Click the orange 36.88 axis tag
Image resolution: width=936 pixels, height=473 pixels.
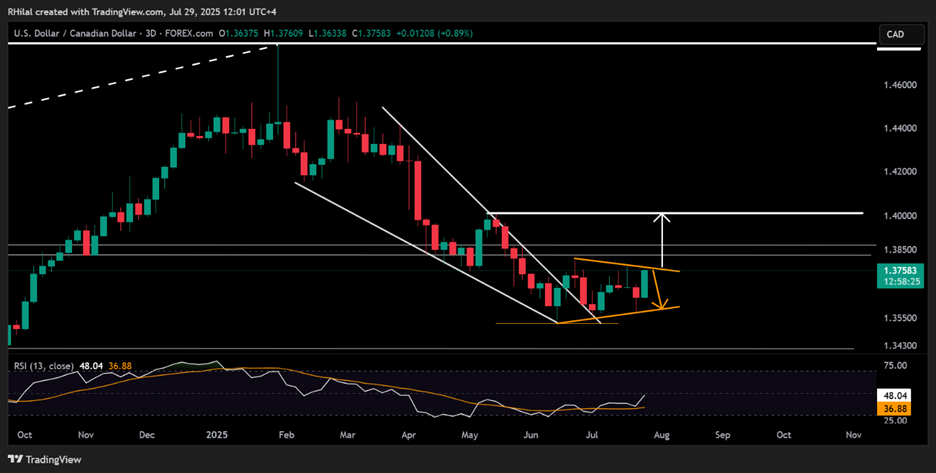tap(896, 407)
